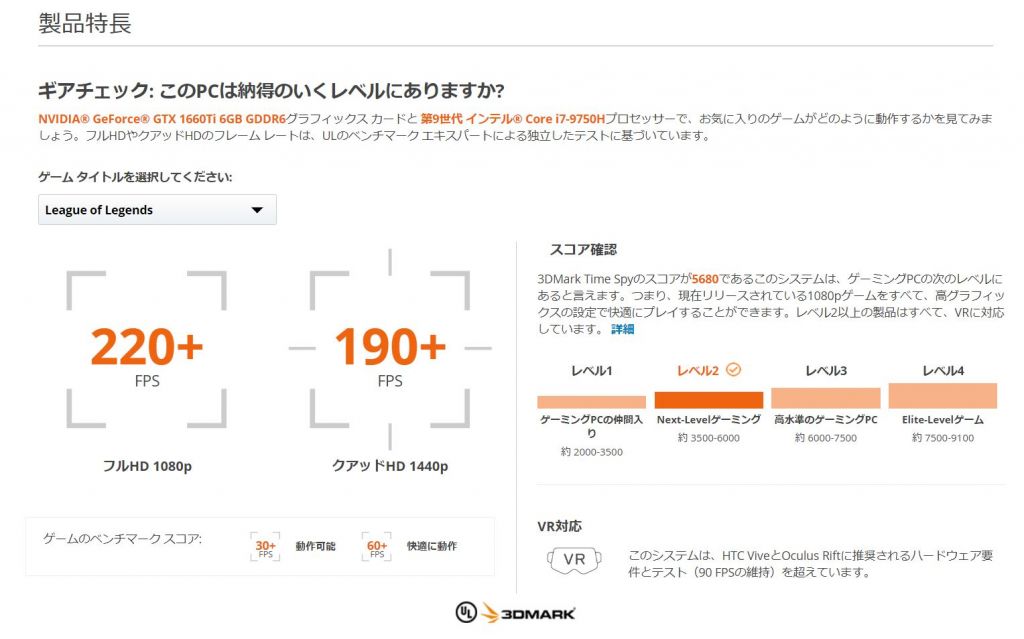Click the 60+ FPS legend icon
This screenshot has height=639, width=1024.
pos(377,547)
